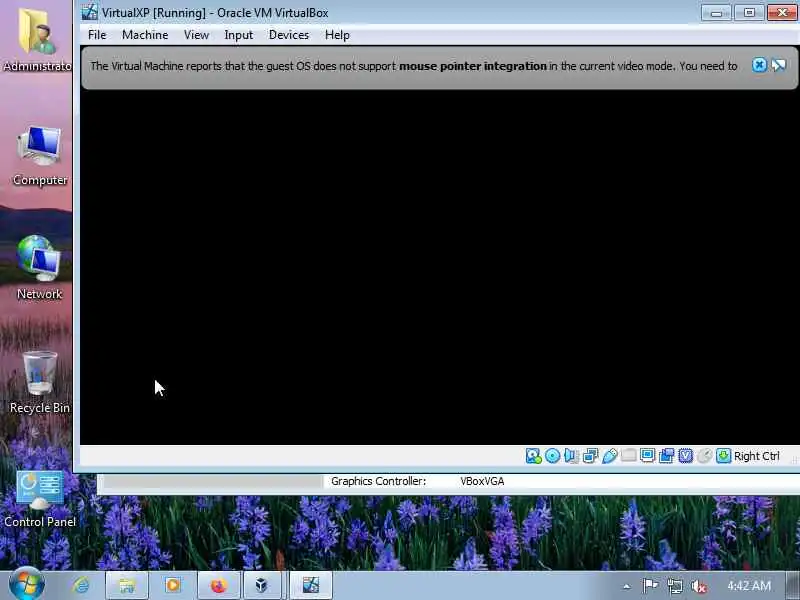
Task: Switch to the running VM taskbar button
Action: click(311, 585)
